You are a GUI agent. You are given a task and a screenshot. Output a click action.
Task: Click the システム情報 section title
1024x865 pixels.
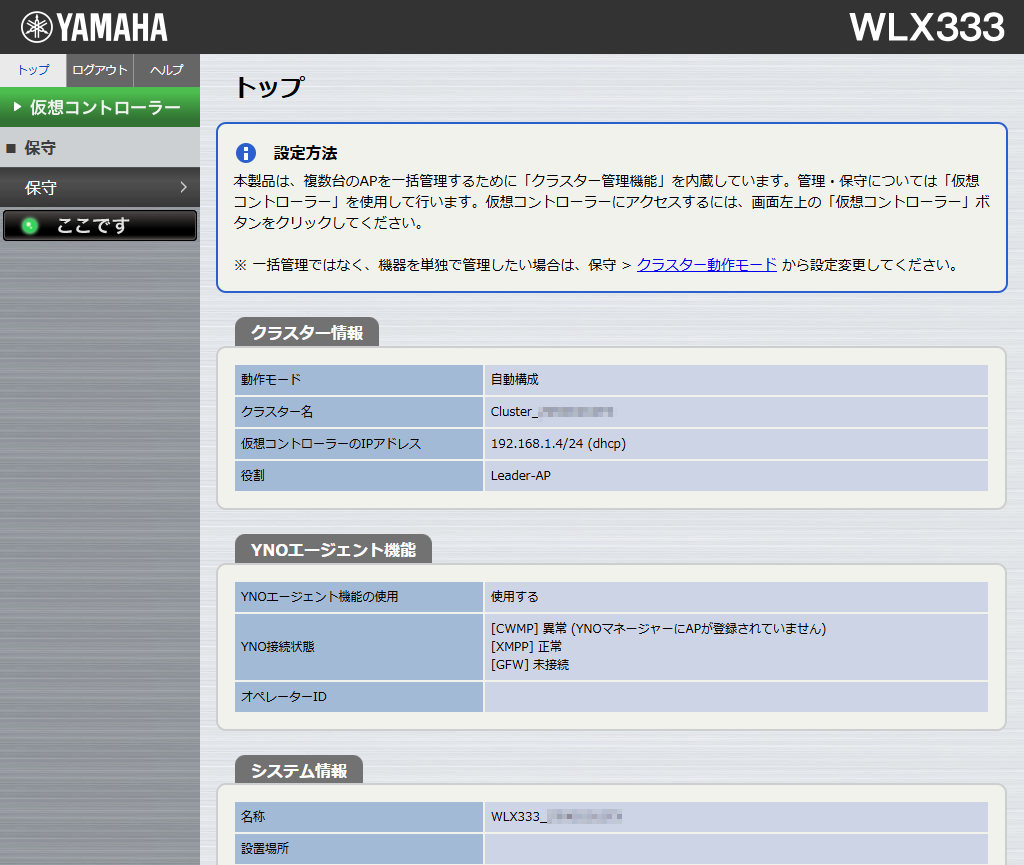299,770
